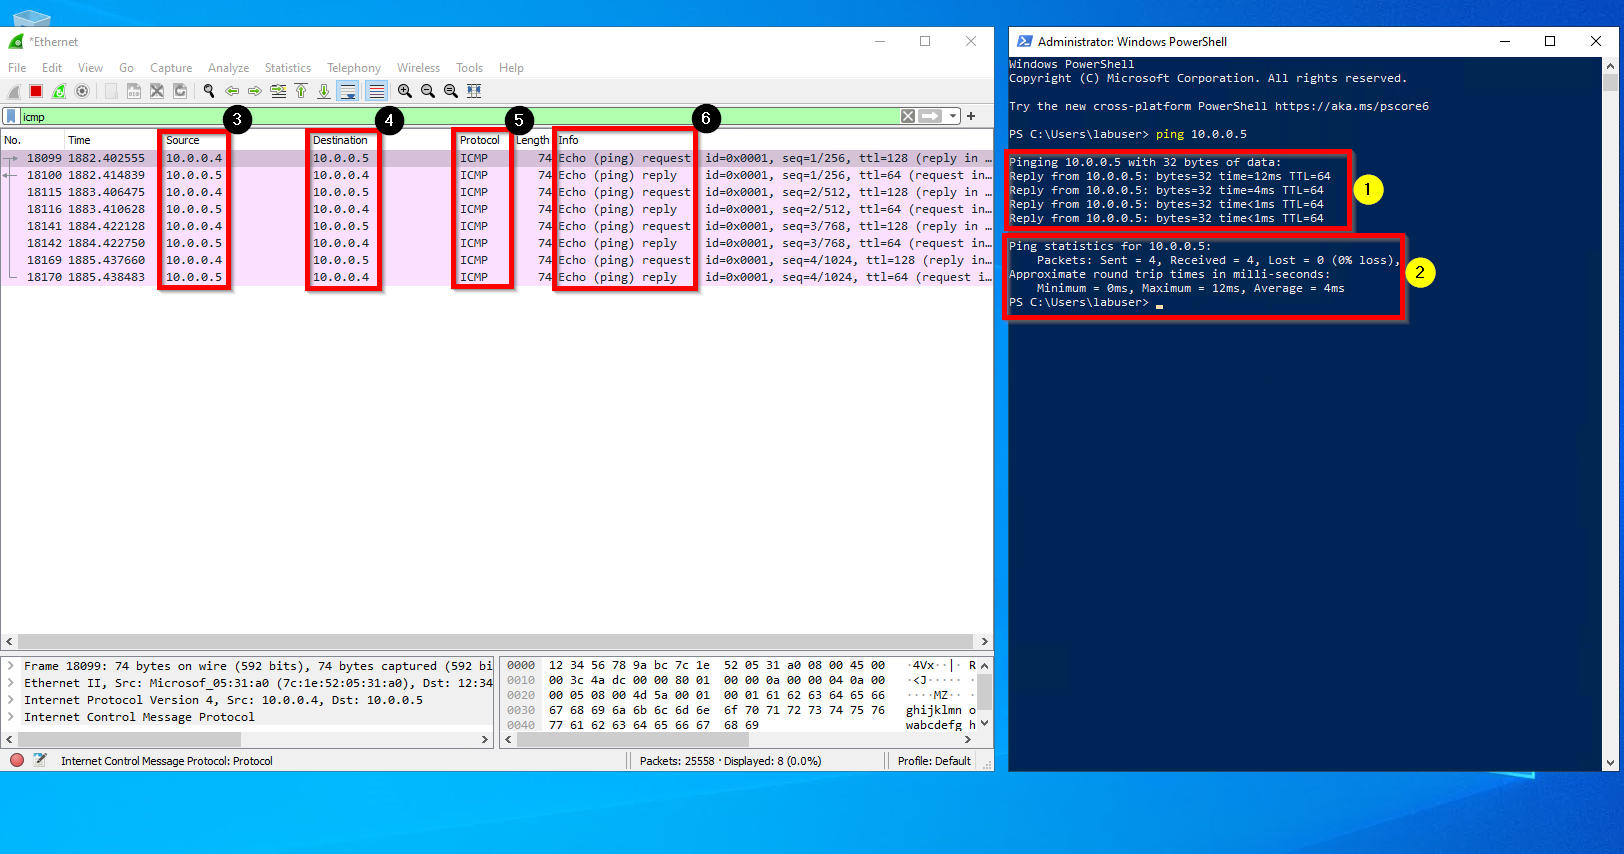Open display filter history dropdown
This screenshot has width=1624, height=854.
953,116
